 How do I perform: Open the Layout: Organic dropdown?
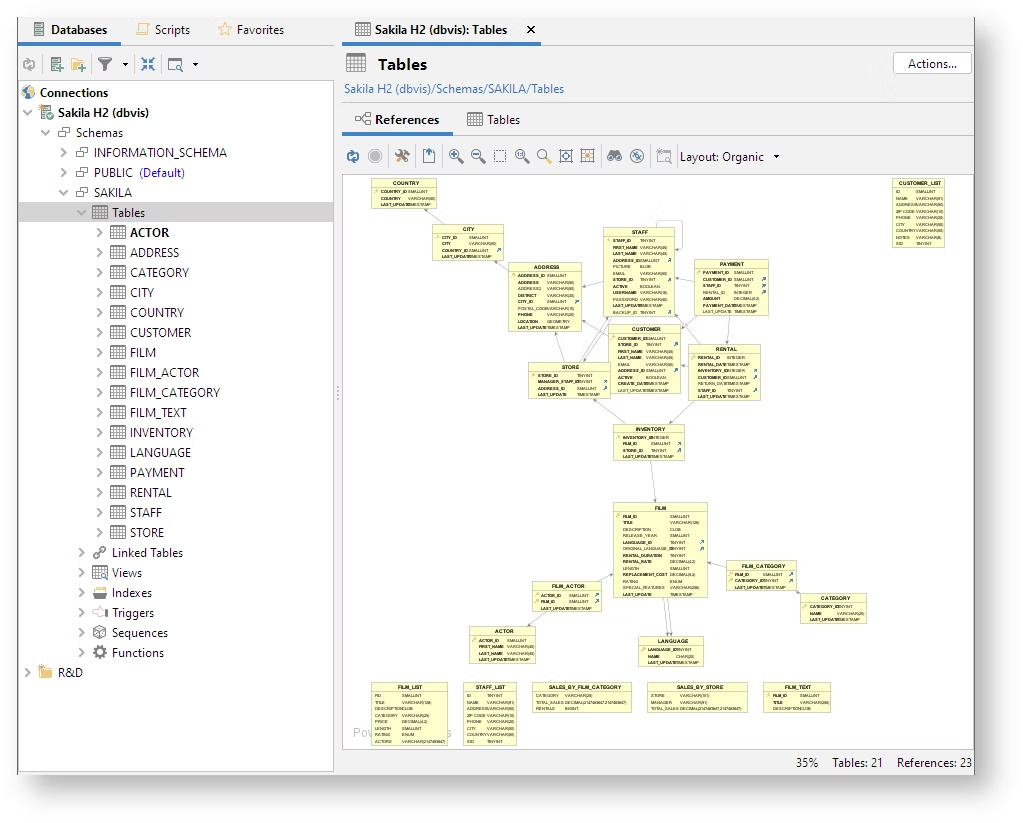(729, 157)
